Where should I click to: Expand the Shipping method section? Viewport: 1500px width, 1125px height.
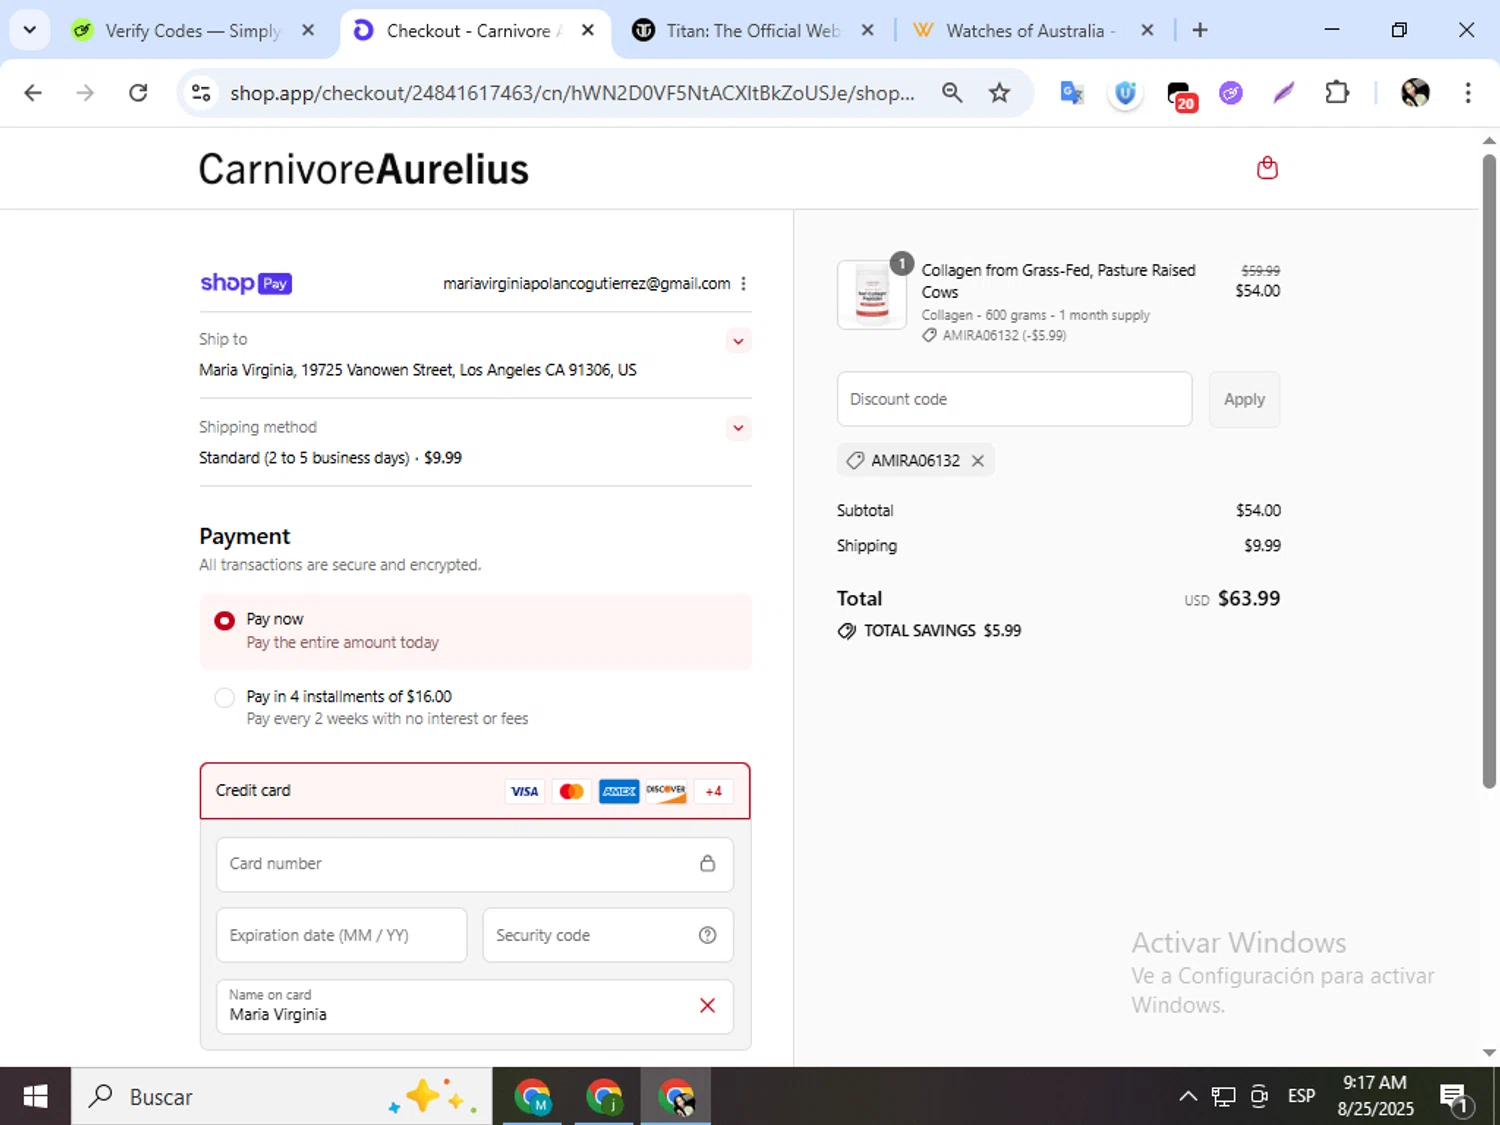pyautogui.click(x=738, y=428)
